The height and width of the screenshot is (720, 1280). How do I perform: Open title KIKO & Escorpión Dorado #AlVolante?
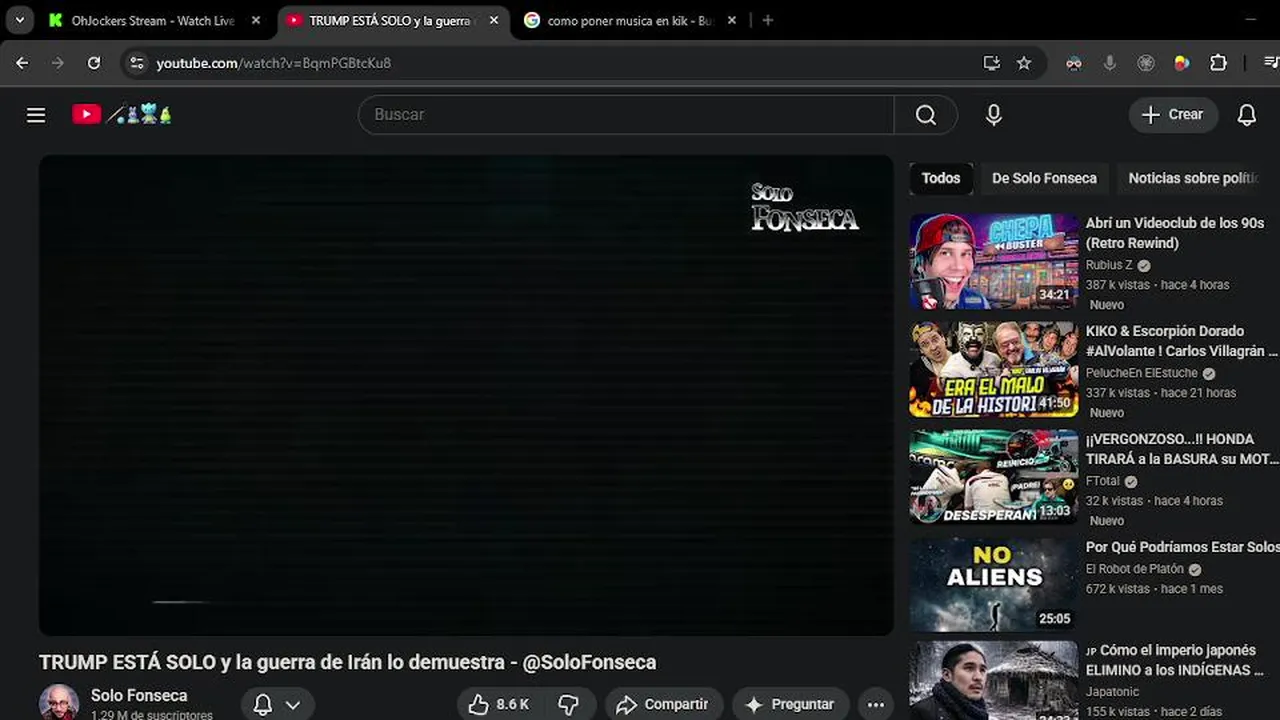click(x=1182, y=341)
